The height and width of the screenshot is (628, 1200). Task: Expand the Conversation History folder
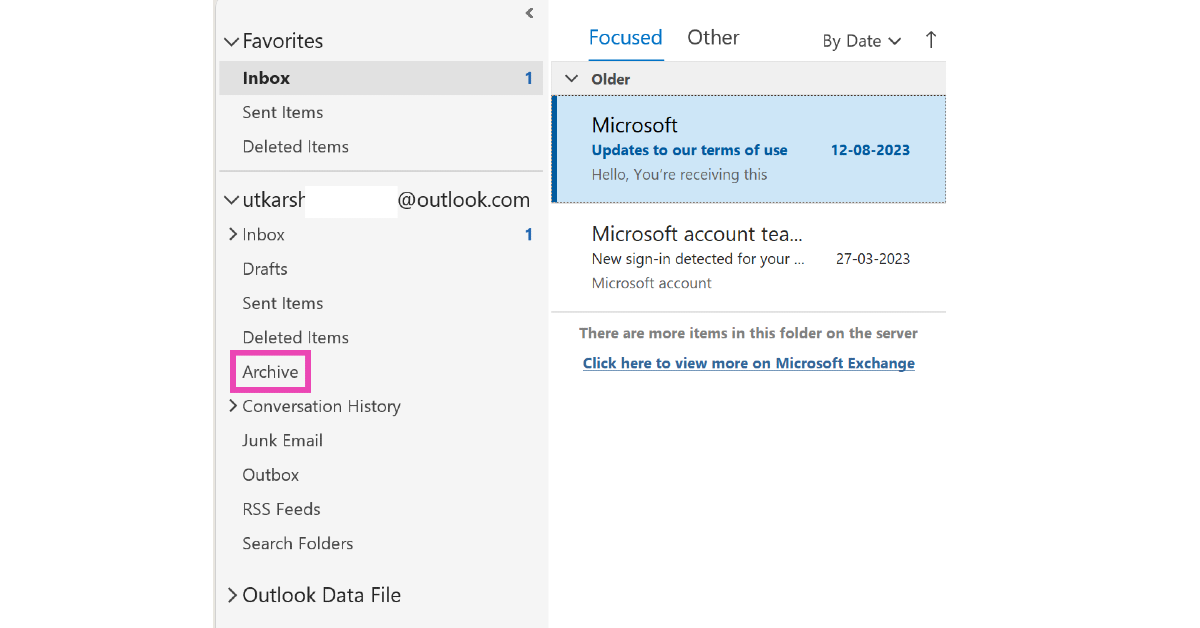click(233, 406)
